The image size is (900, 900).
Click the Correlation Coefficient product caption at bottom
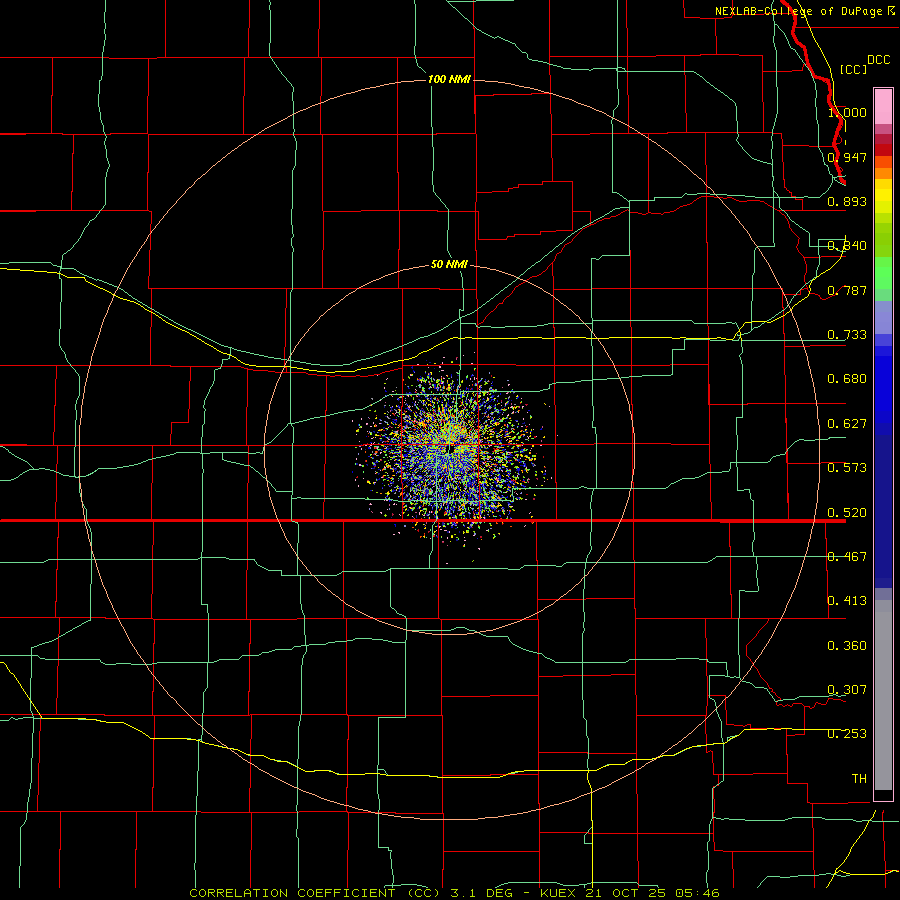point(455,893)
